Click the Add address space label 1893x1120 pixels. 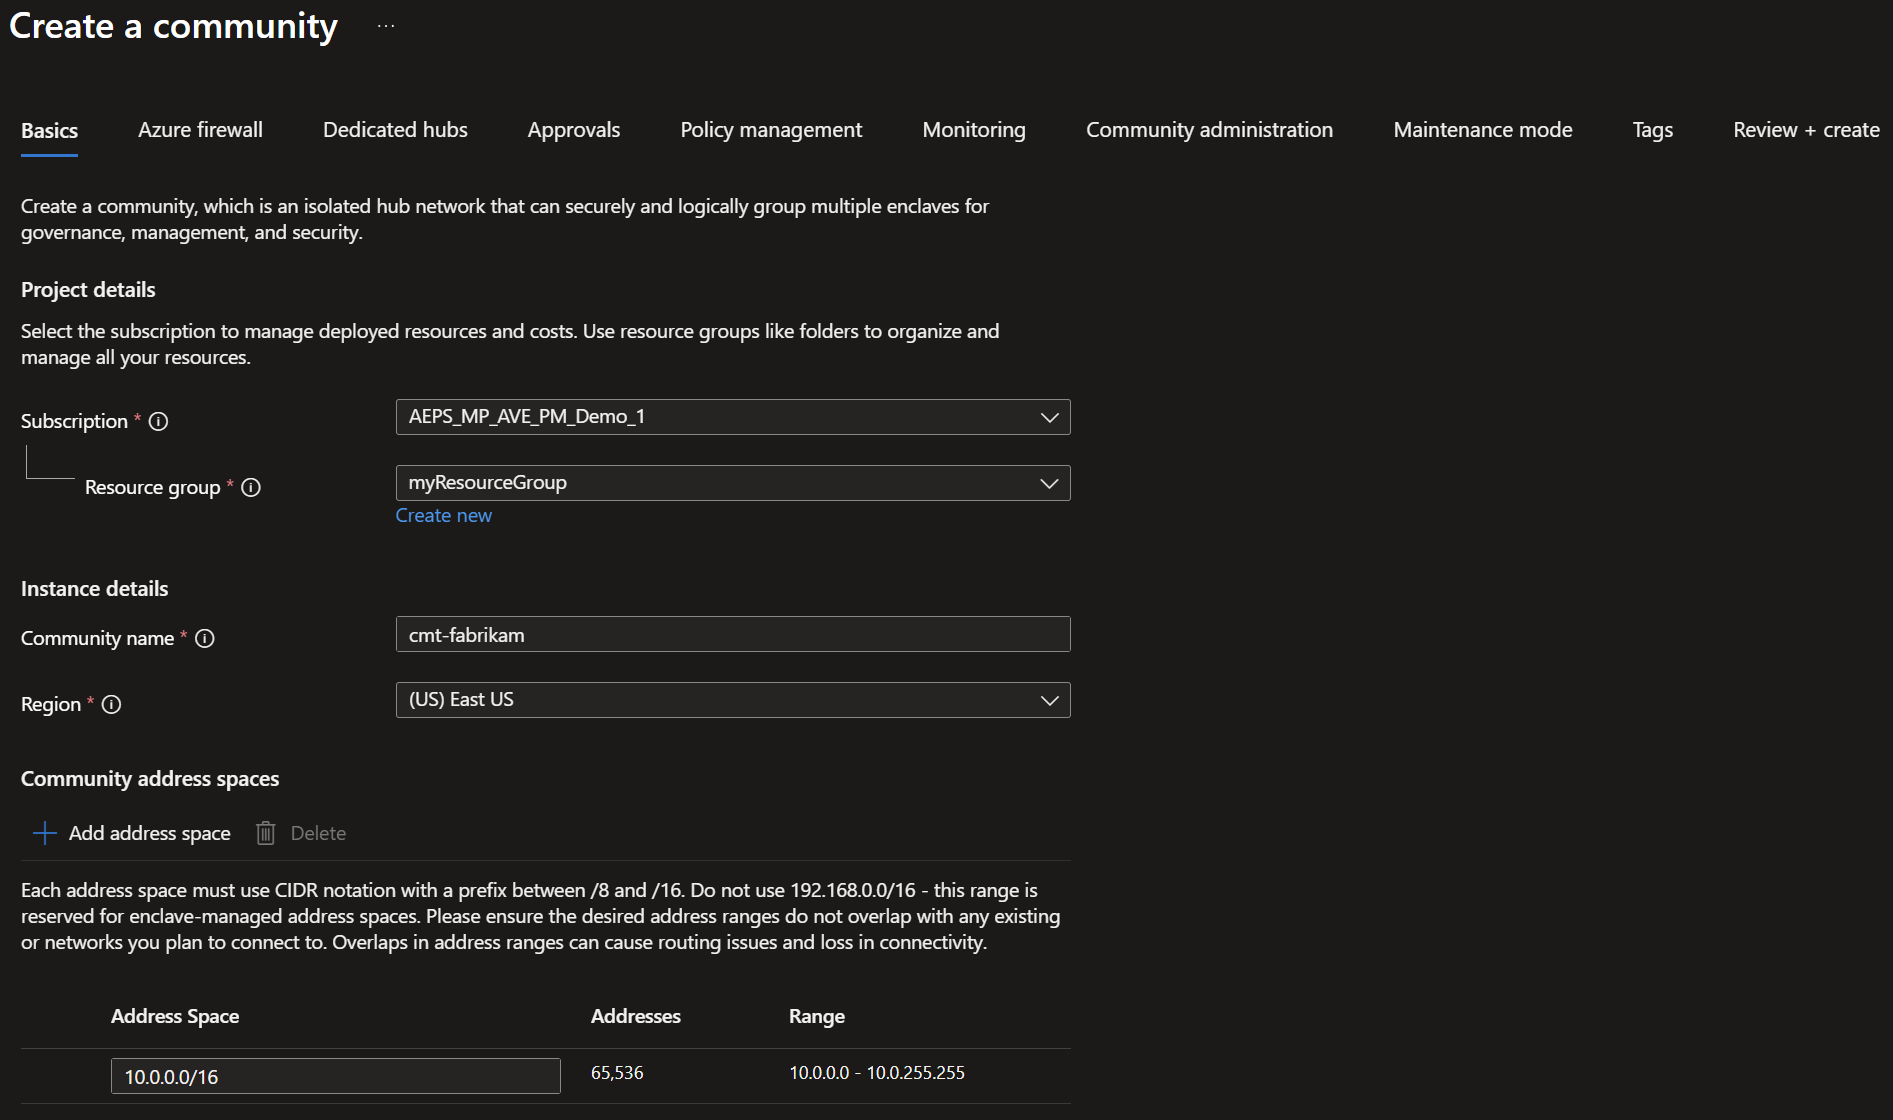coord(150,833)
